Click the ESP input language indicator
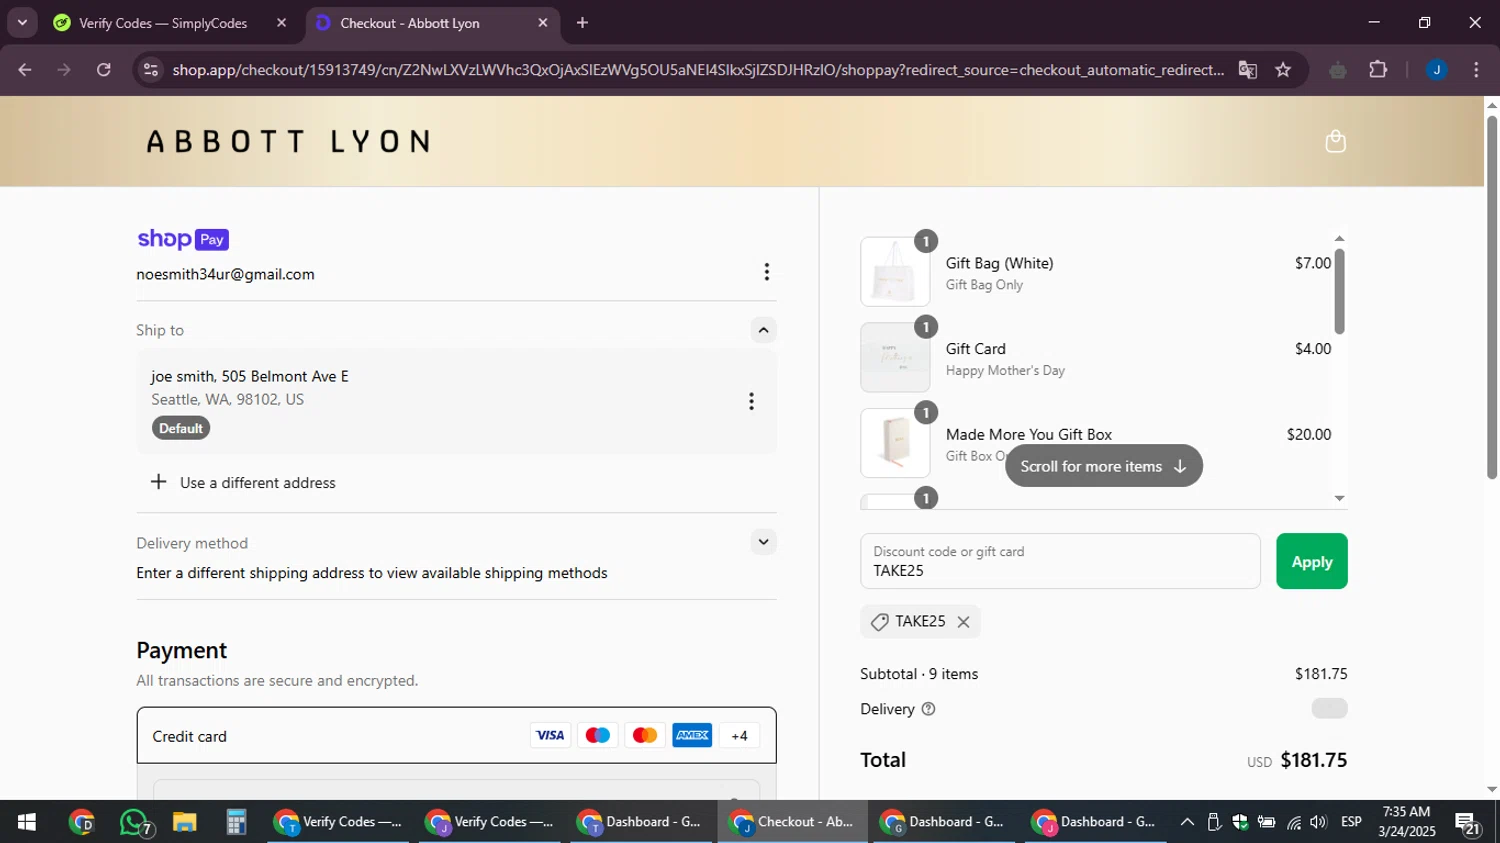Viewport: 1500px width, 843px height. tap(1351, 822)
